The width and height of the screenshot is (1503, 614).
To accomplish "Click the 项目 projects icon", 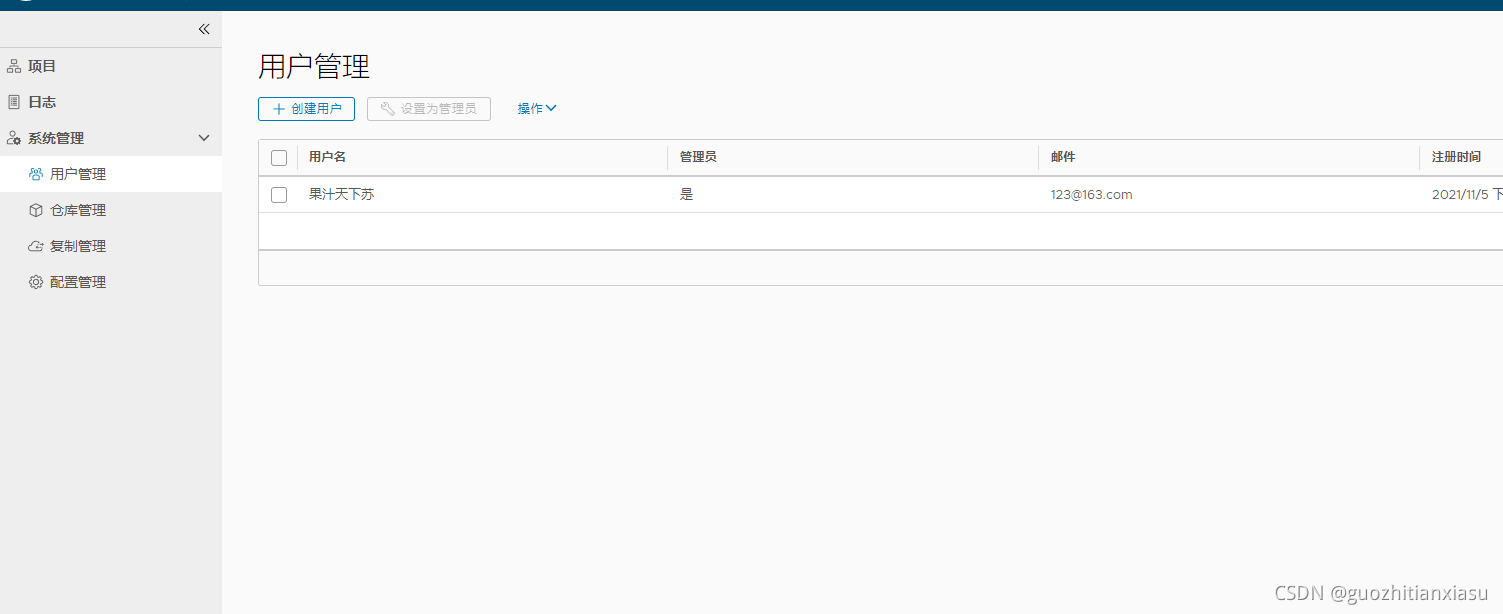I will [14, 66].
